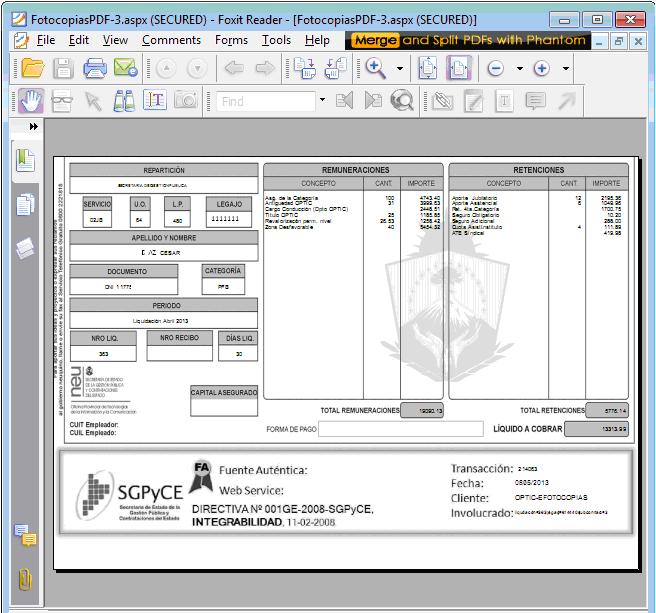The image size is (656, 613).
Task: Show the Layers side panel
Action: [x=25, y=250]
